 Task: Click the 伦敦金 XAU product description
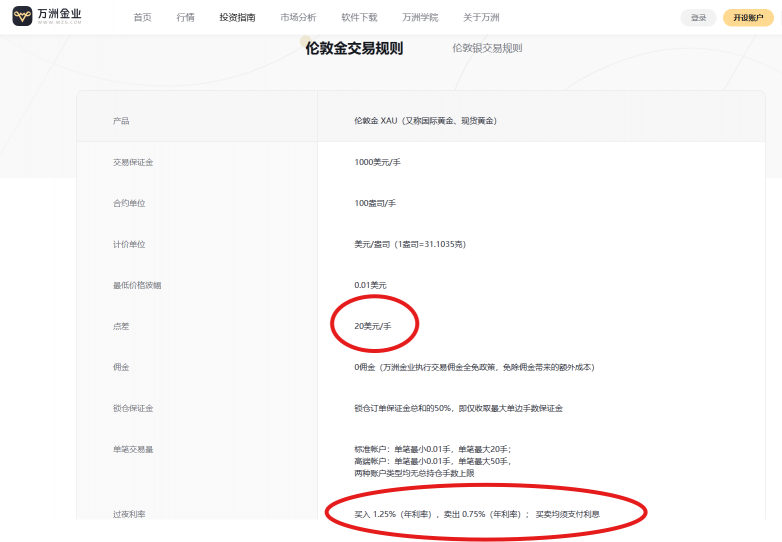pos(425,121)
